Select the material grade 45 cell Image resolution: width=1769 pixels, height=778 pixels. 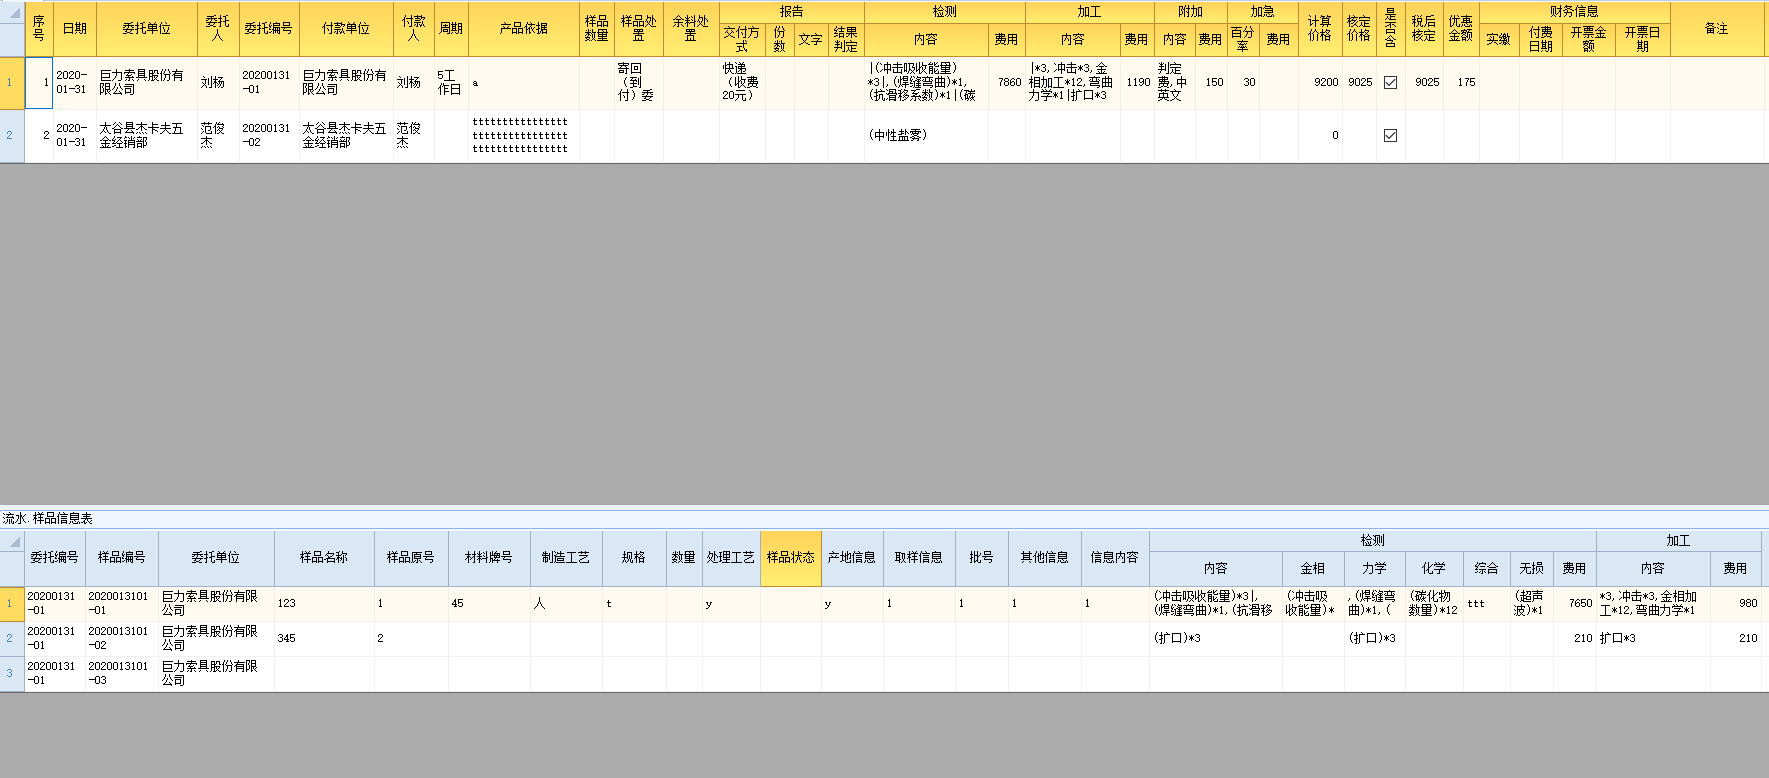489,603
